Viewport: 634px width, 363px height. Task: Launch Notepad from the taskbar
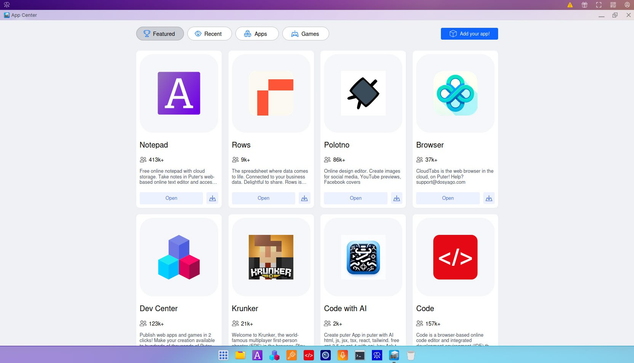pyautogui.click(x=257, y=355)
